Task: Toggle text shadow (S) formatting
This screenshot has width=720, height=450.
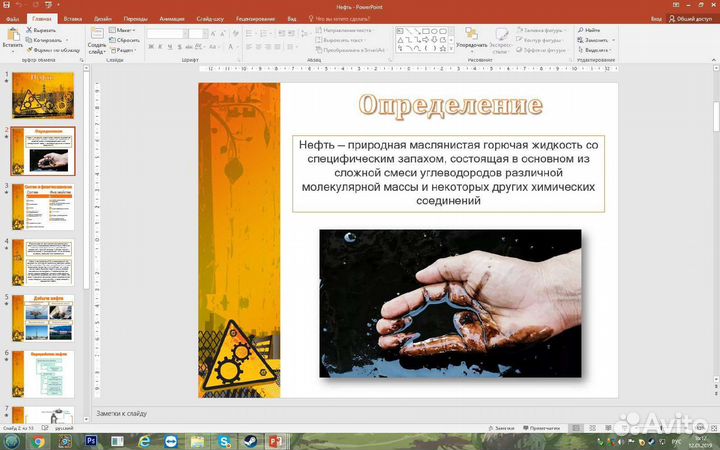Action: 180,47
